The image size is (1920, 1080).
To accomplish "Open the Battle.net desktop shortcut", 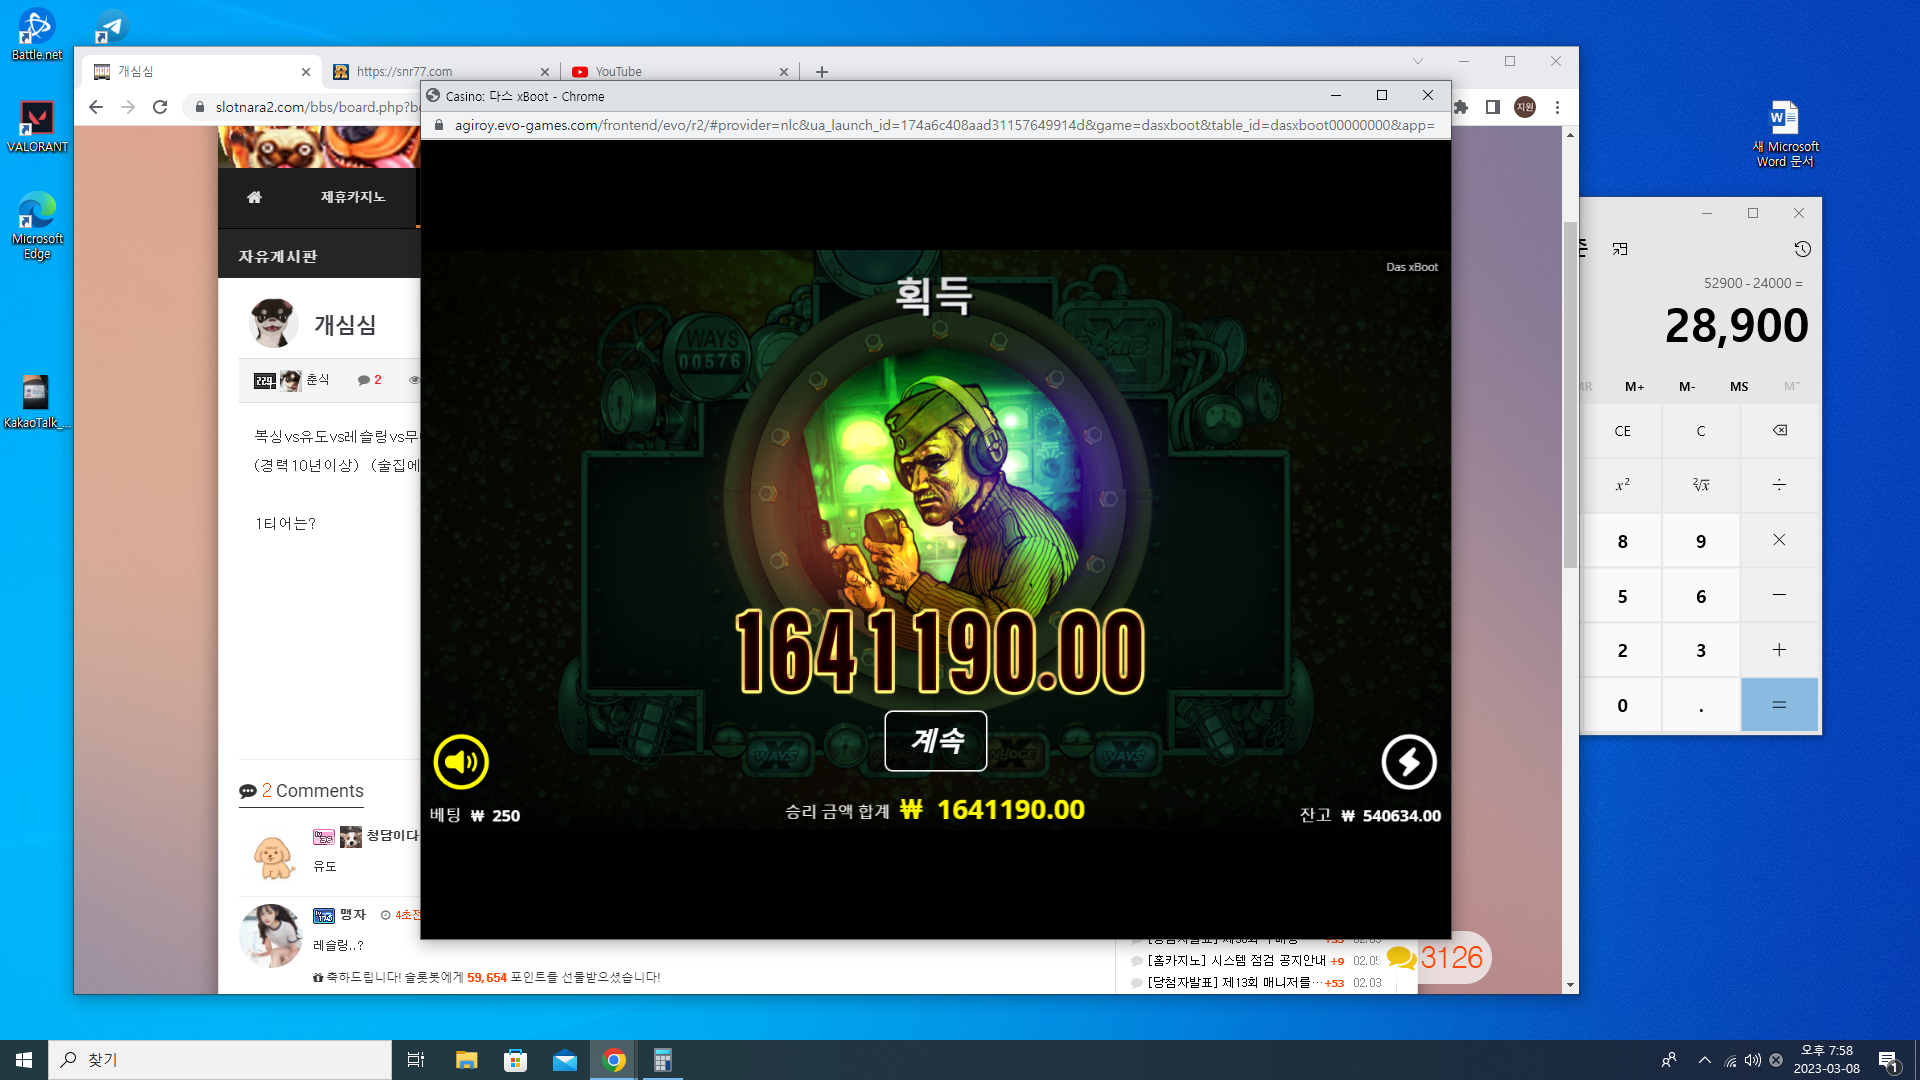I will [37, 35].
